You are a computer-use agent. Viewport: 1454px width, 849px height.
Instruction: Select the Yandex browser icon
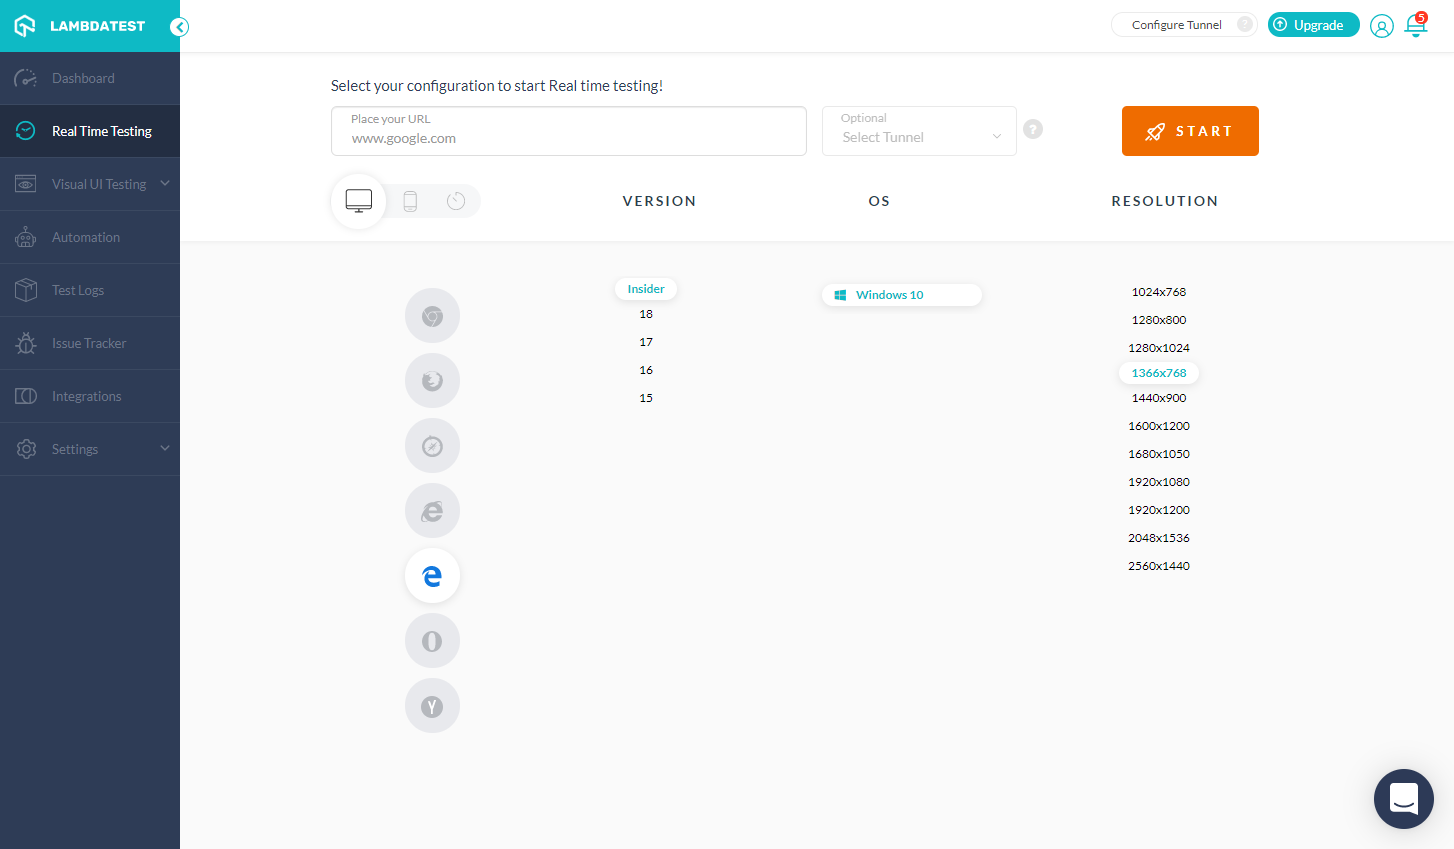coord(432,706)
